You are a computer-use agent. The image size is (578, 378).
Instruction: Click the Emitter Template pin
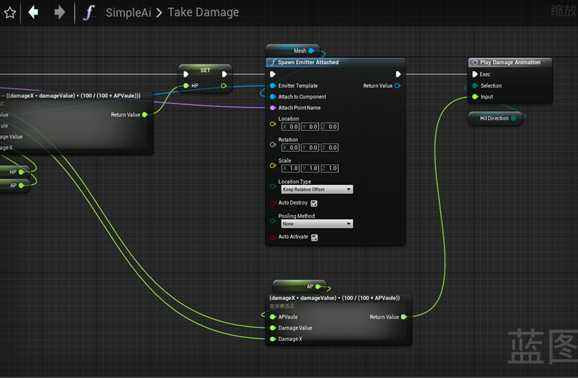tap(273, 86)
